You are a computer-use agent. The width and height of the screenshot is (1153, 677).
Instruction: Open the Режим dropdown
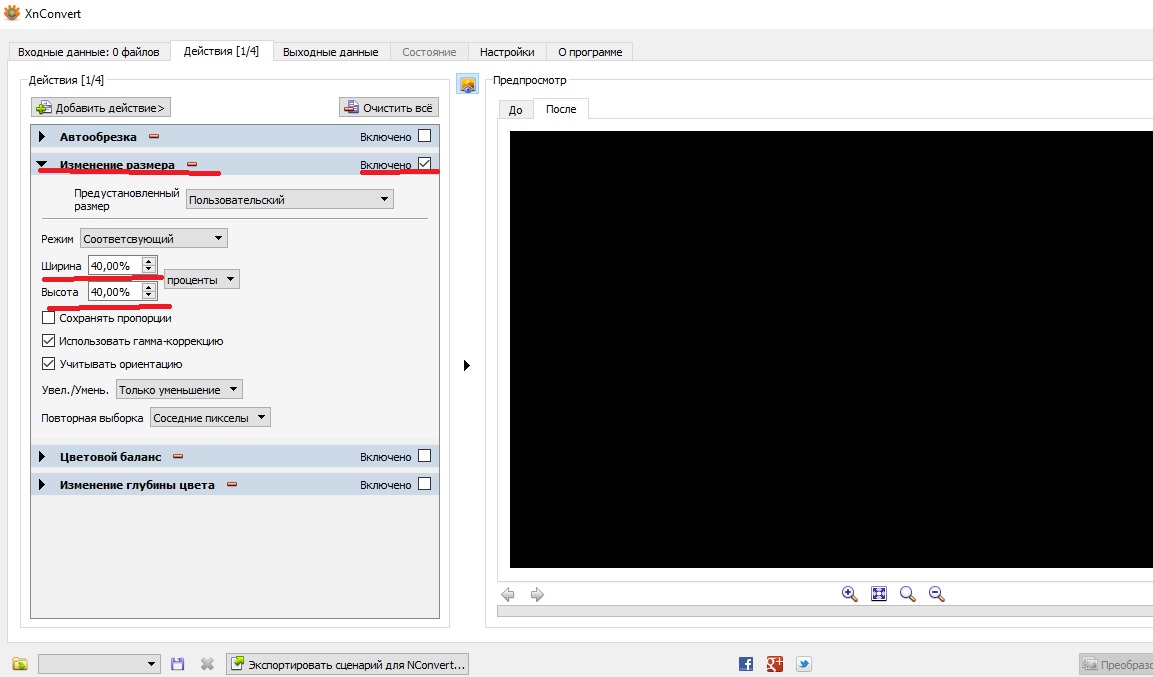tap(154, 238)
